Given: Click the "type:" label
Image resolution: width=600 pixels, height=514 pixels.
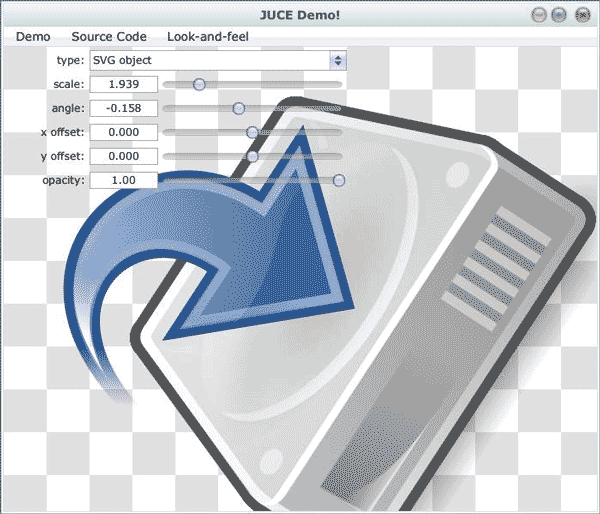Looking at the screenshot, I should pos(70,60).
